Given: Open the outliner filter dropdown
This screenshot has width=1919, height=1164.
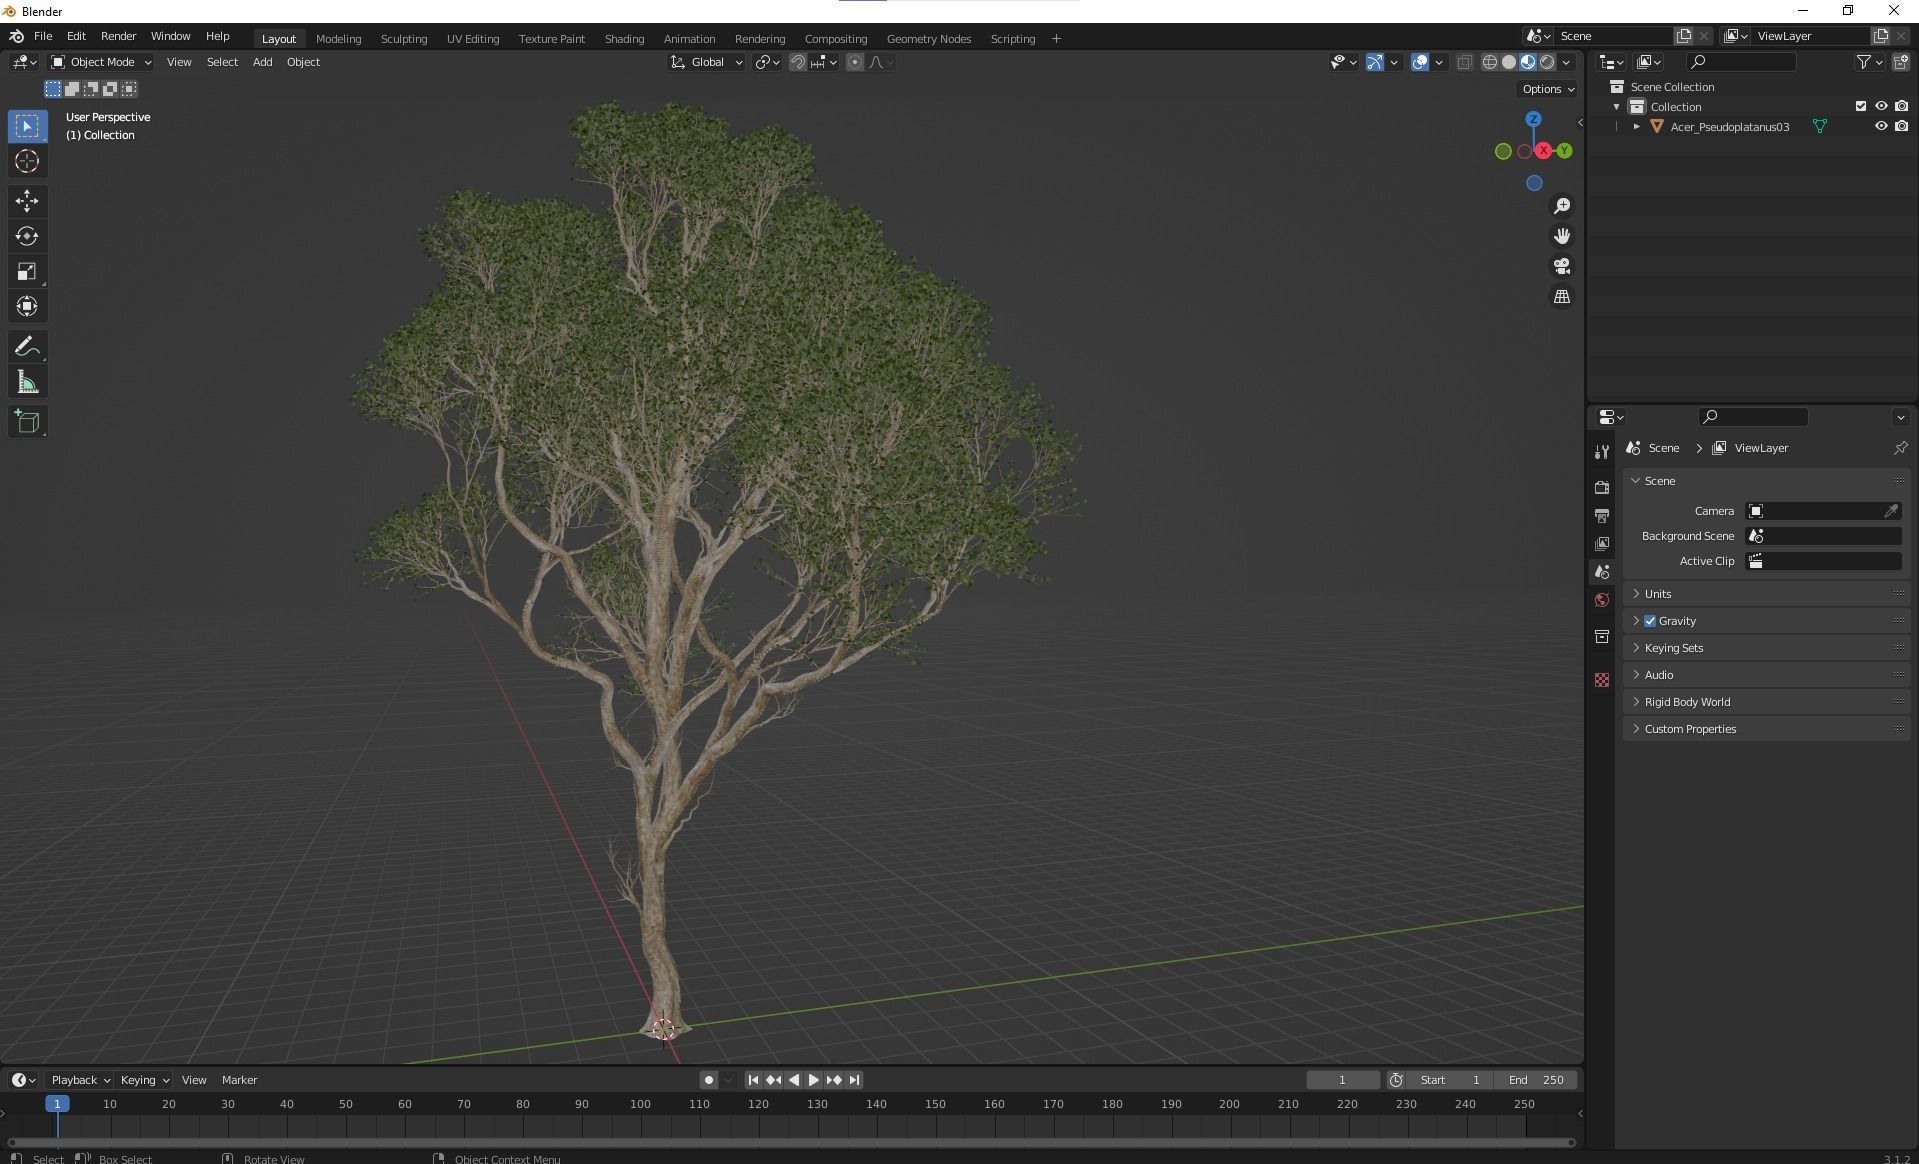Looking at the screenshot, I should click(x=1869, y=62).
